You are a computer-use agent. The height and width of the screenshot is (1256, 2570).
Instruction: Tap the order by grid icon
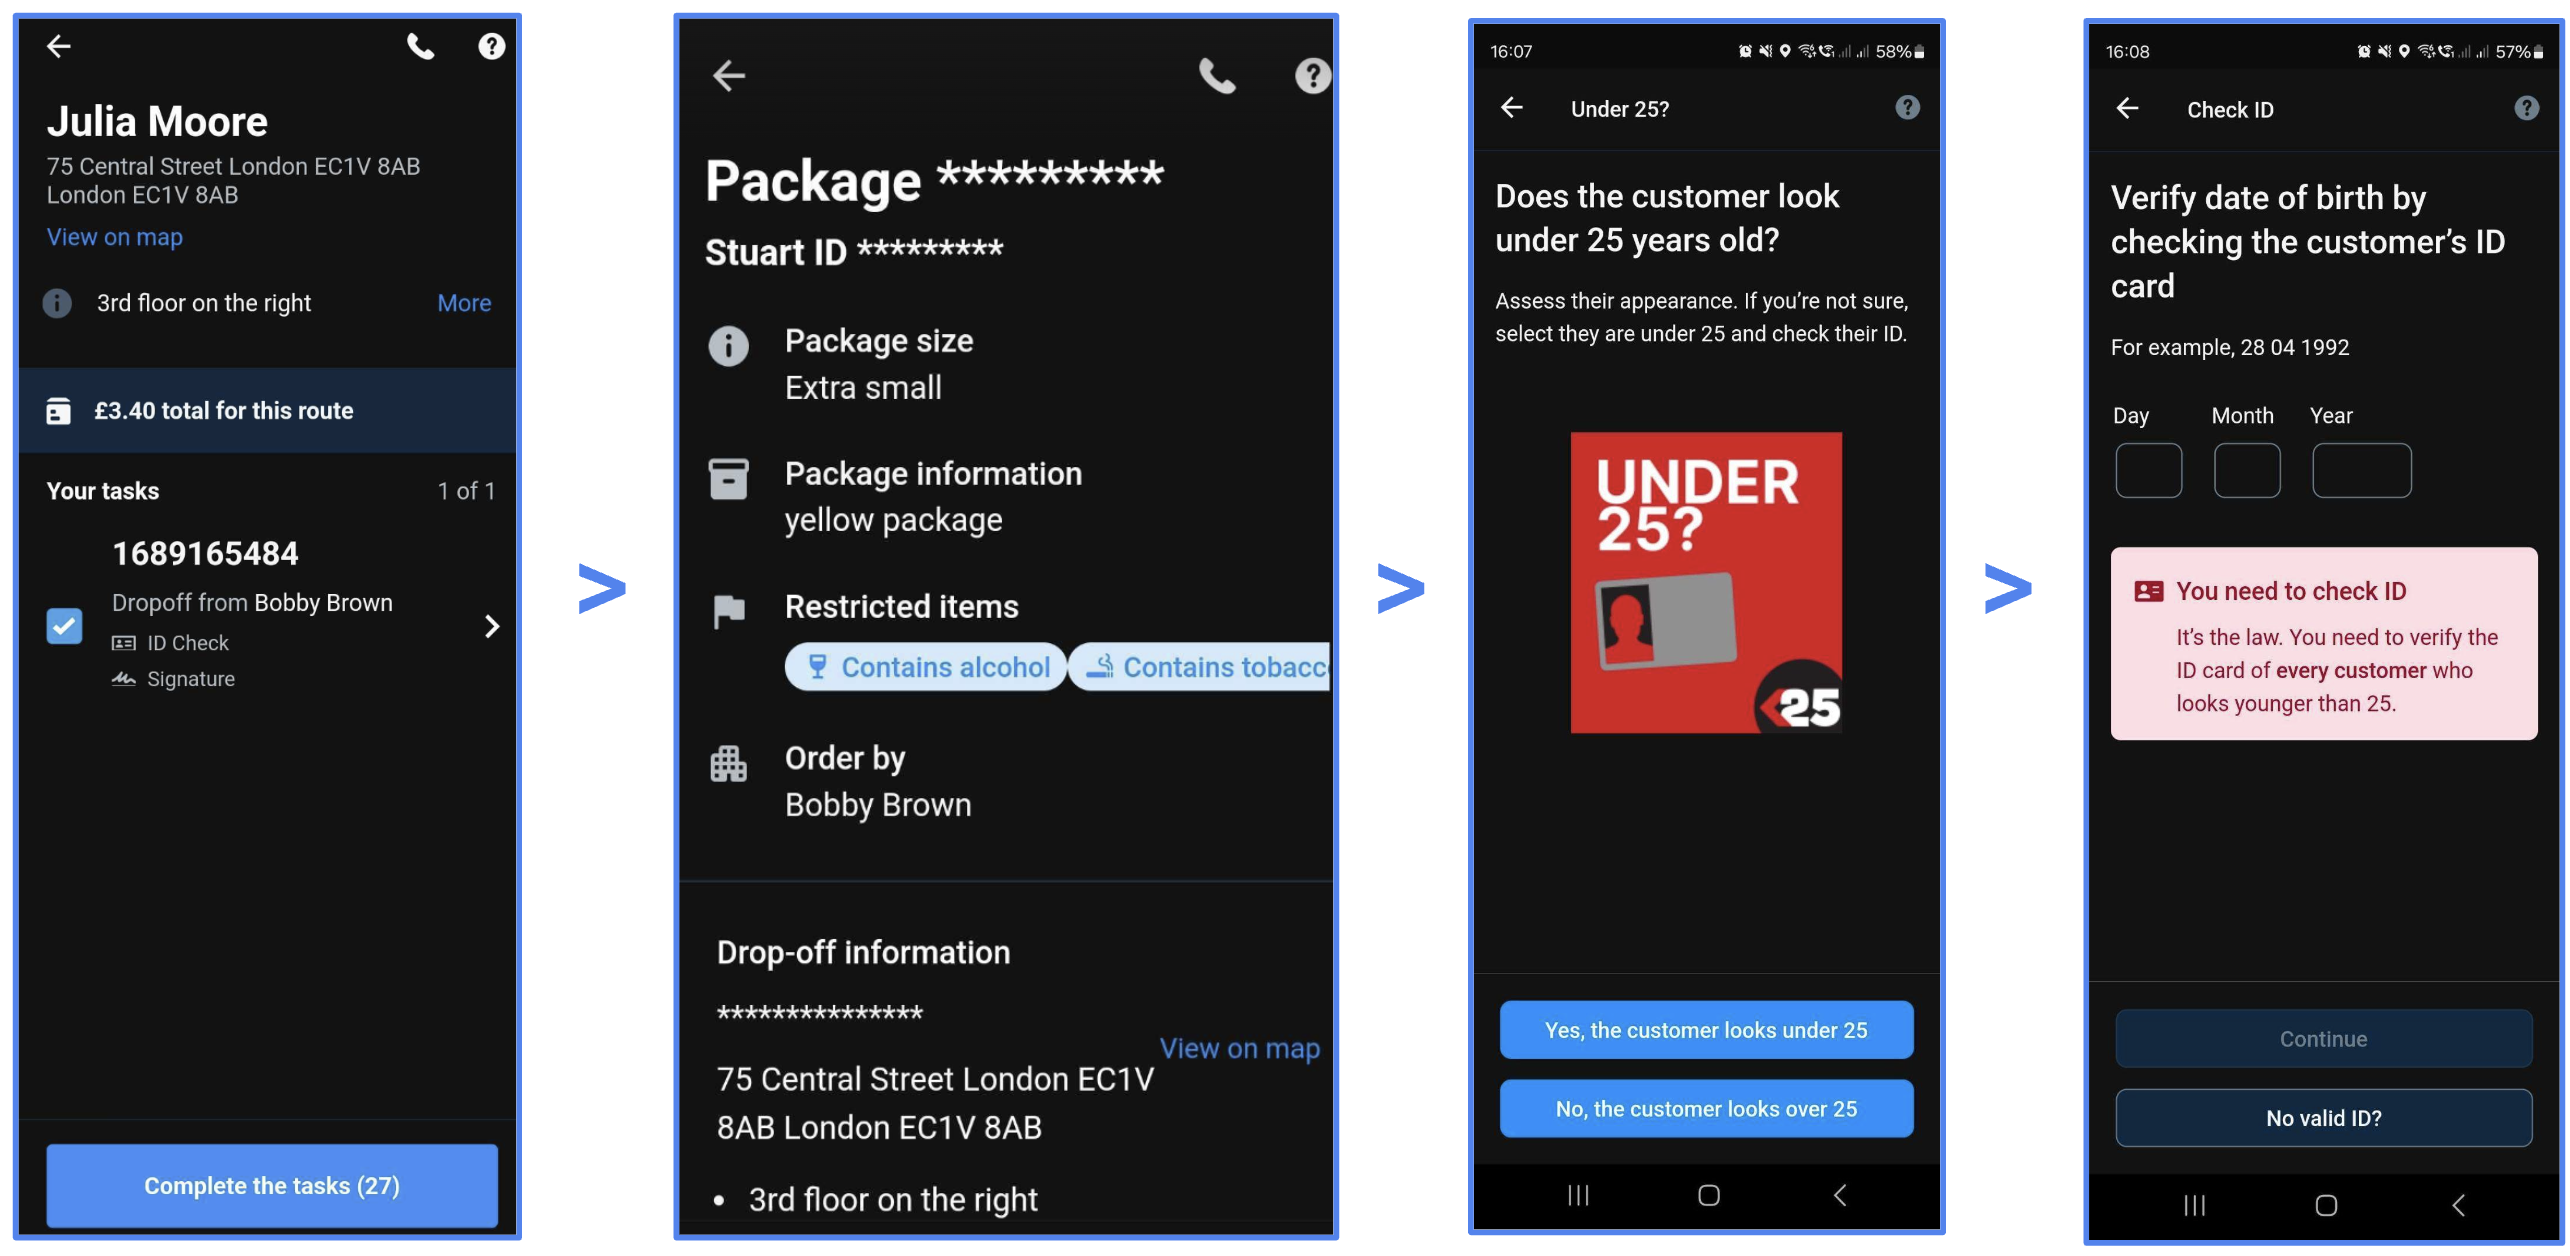pos(733,758)
